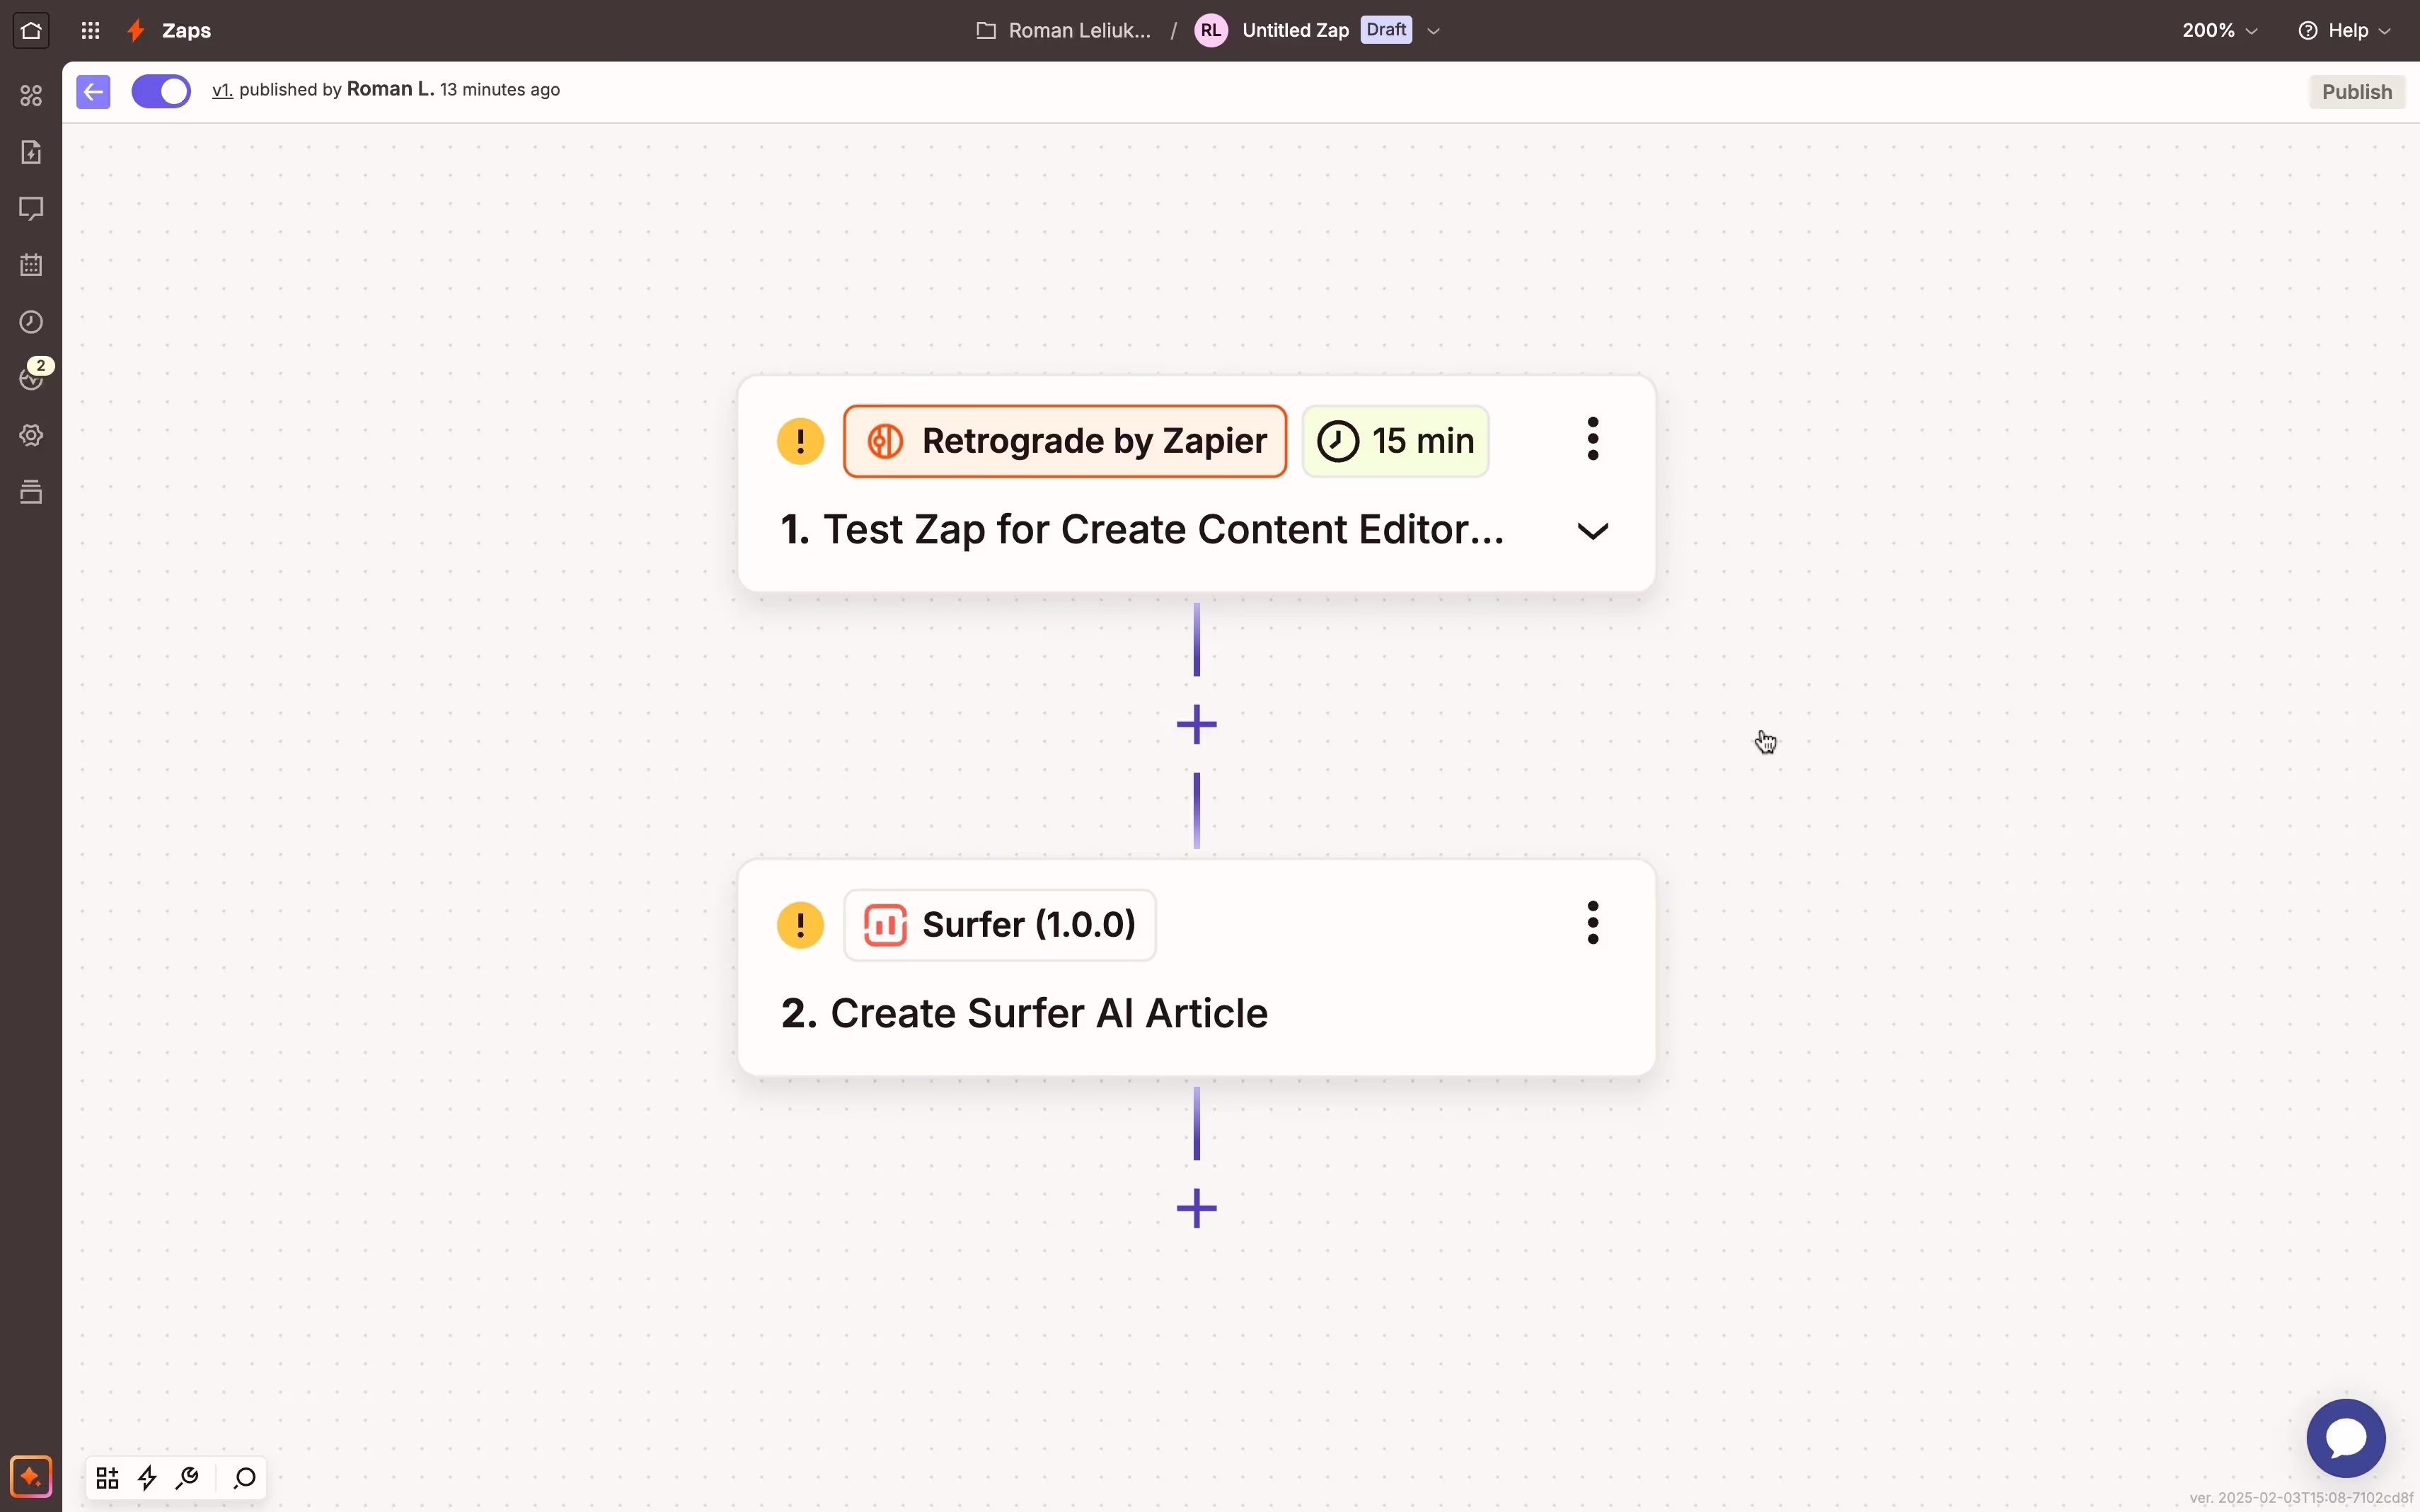
Task: Open three-dot menu on Surfer step
Action: coord(1592,923)
